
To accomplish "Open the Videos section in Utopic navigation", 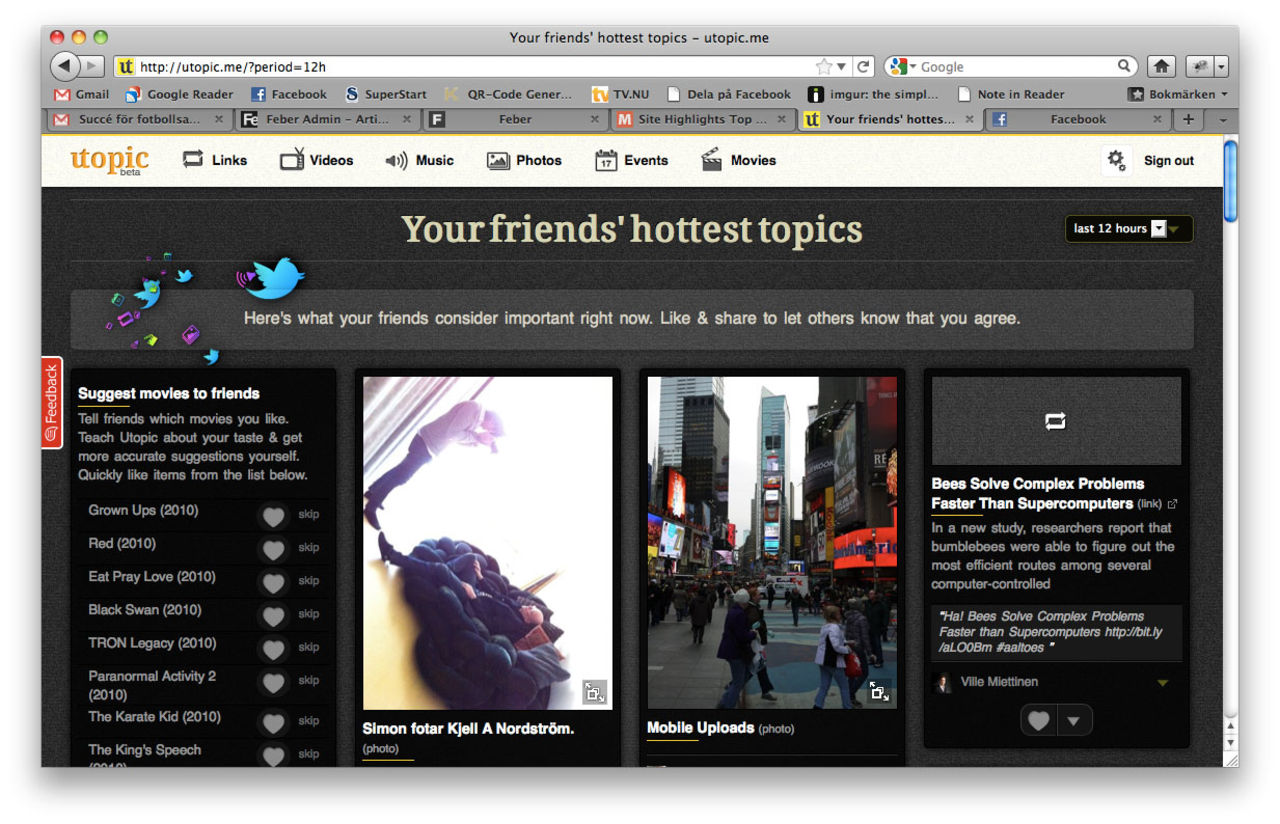I will [317, 160].
